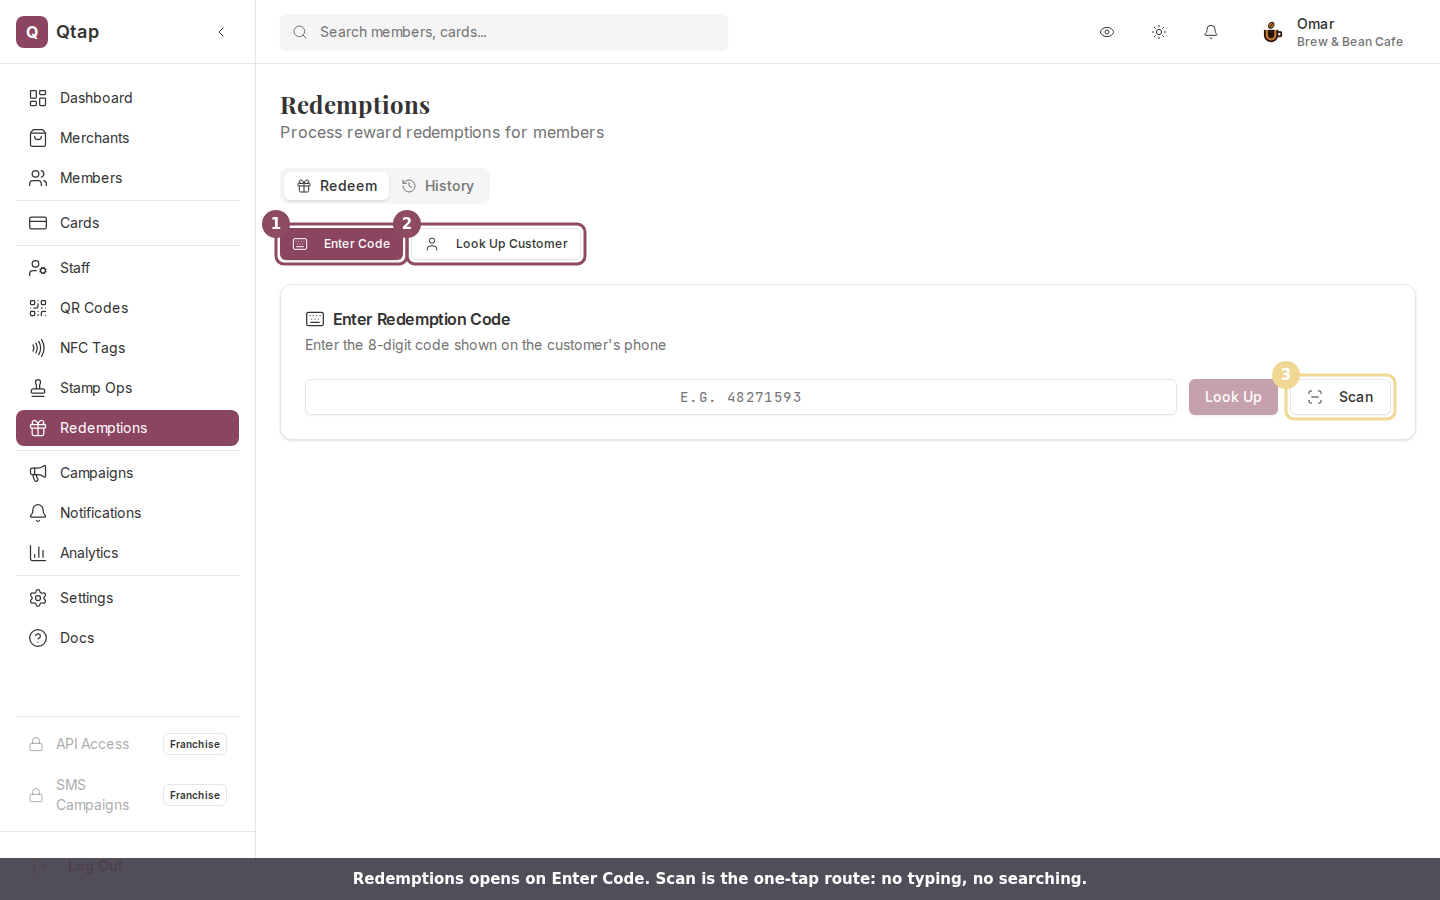Switch to the History tab
Screen dimensions: 1440x900
coord(438,186)
